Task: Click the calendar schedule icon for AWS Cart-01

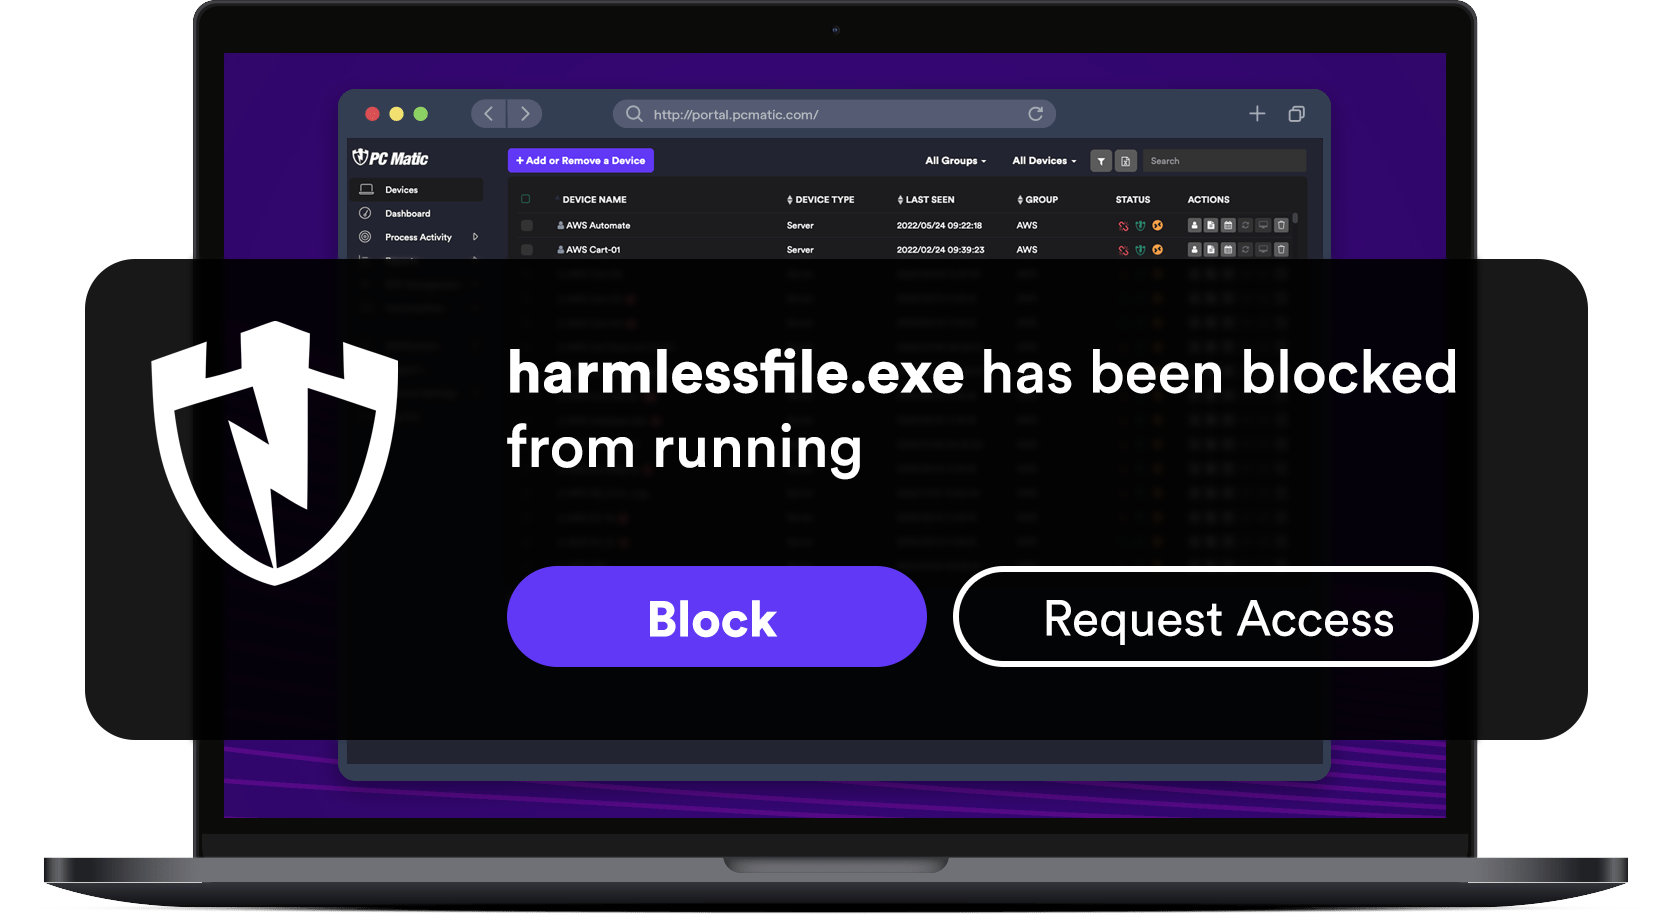Action: tap(1228, 250)
